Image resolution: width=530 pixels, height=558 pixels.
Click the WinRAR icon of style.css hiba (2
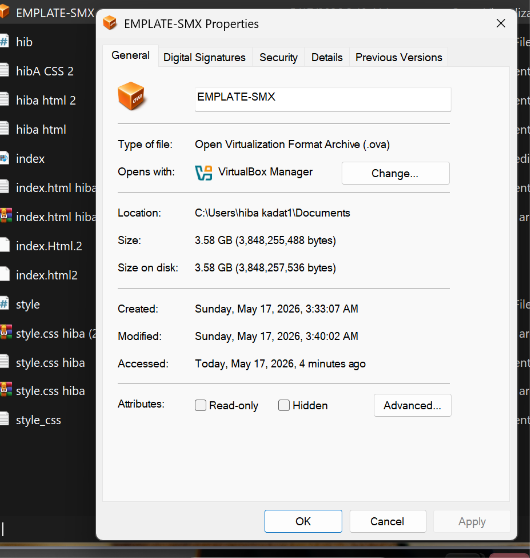(6, 332)
